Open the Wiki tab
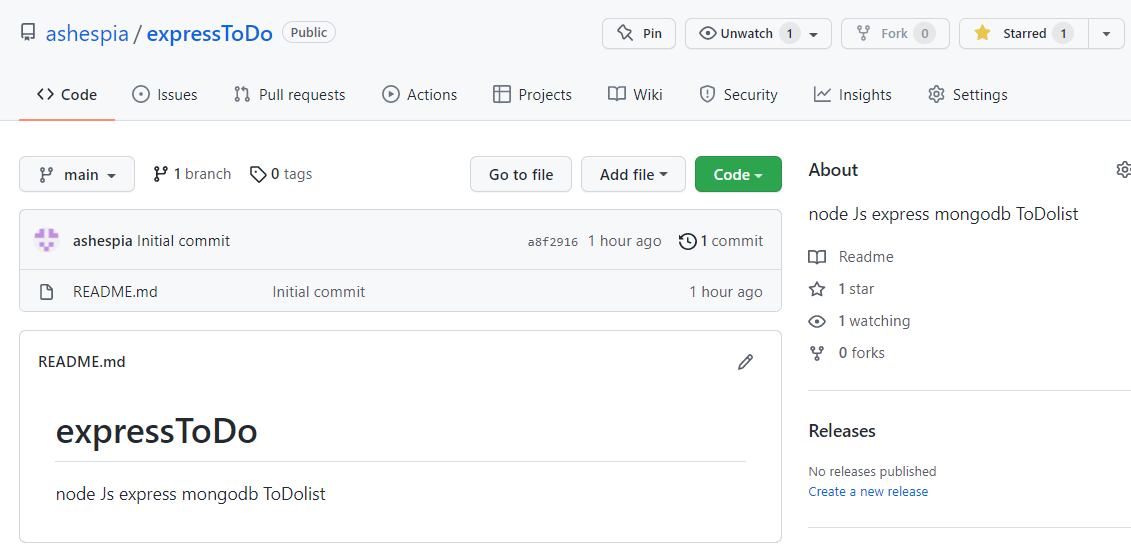The image size is (1131, 554). [x=635, y=94]
